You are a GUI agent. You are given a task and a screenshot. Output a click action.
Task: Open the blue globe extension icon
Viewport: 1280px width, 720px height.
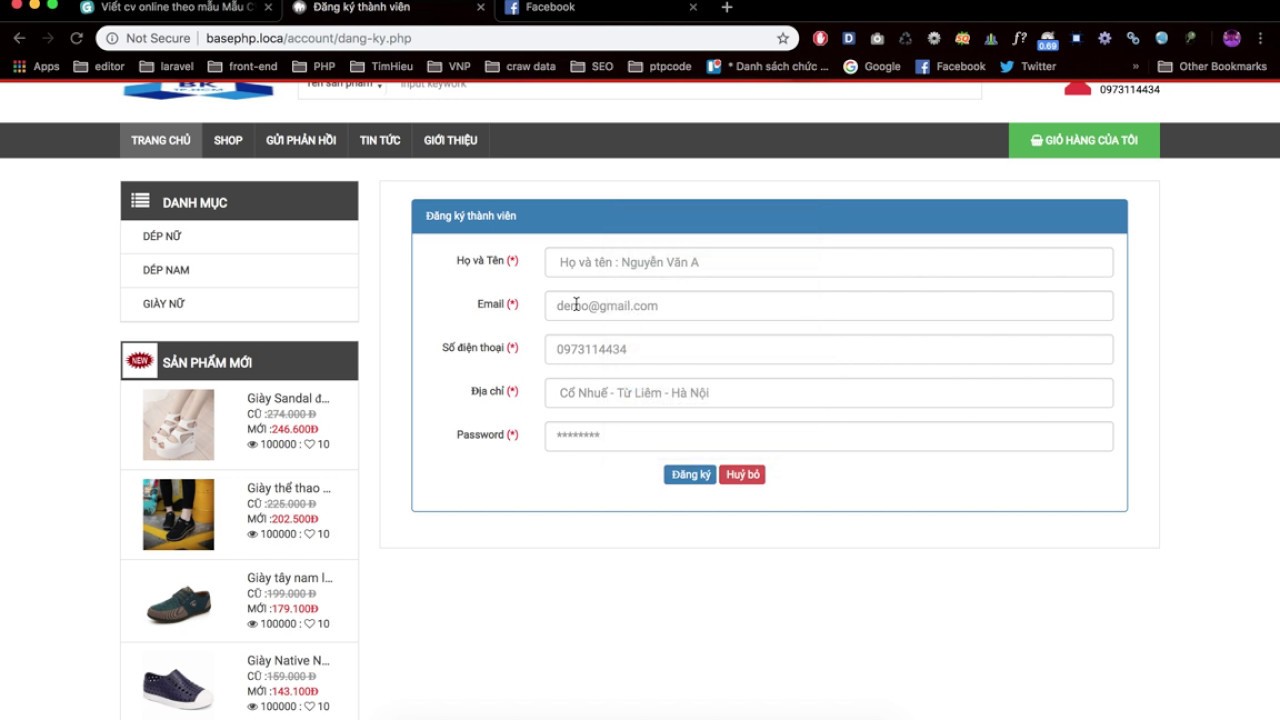click(1161, 38)
